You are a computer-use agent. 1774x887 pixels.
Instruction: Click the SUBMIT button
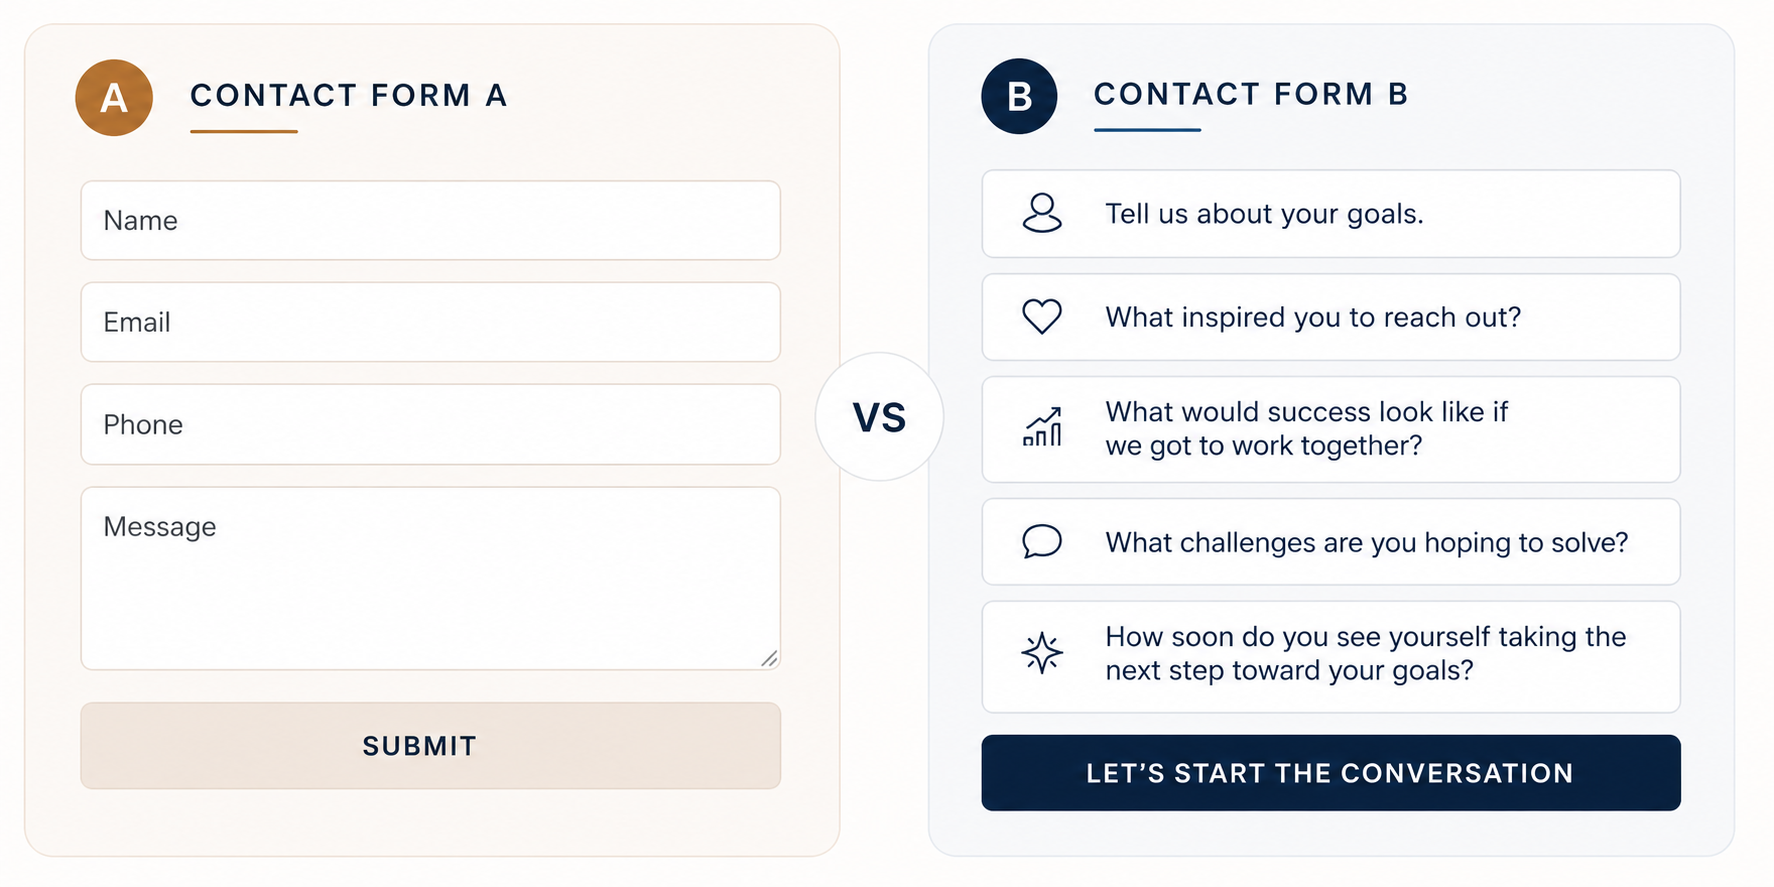point(430,746)
